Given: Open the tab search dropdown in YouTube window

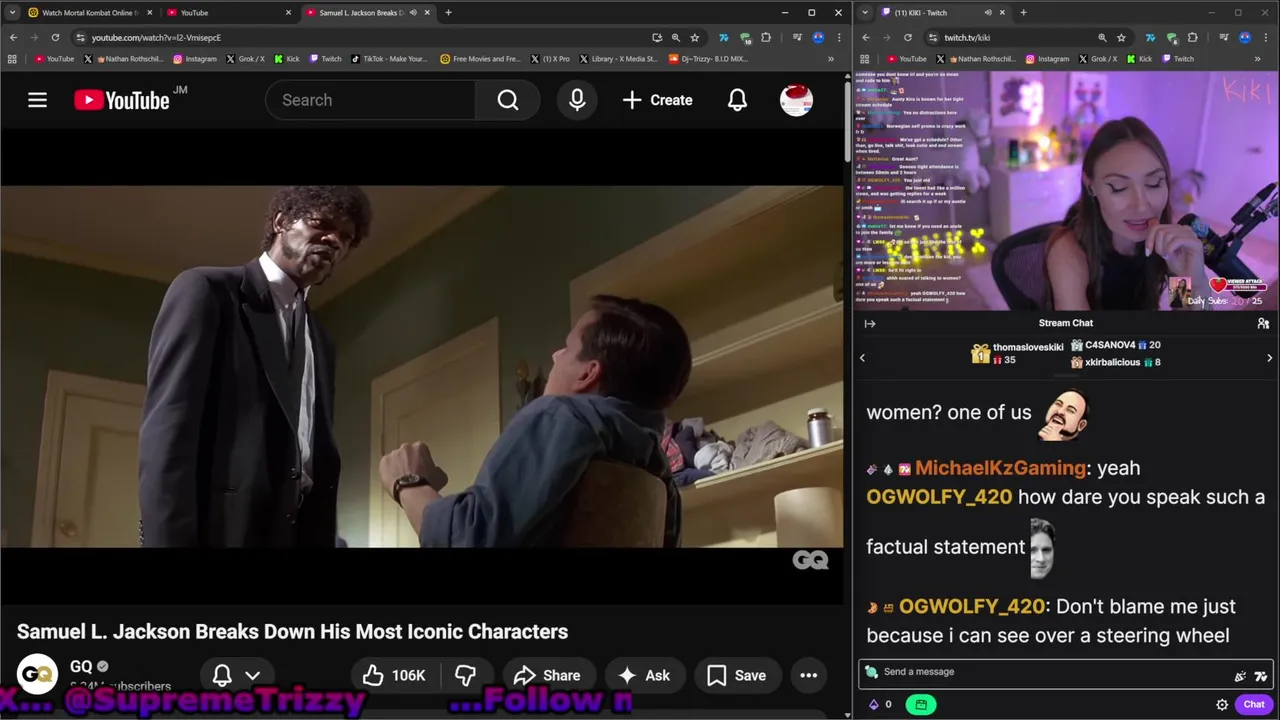Looking at the screenshot, I should [12, 13].
